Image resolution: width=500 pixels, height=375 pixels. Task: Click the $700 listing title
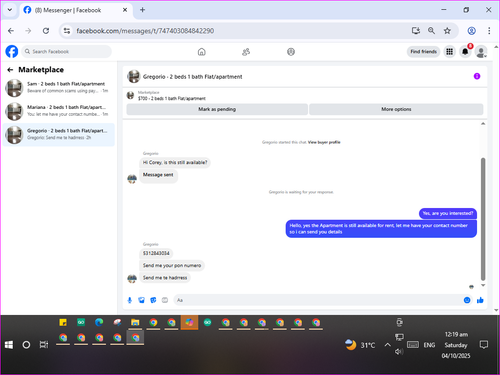[172, 99]
